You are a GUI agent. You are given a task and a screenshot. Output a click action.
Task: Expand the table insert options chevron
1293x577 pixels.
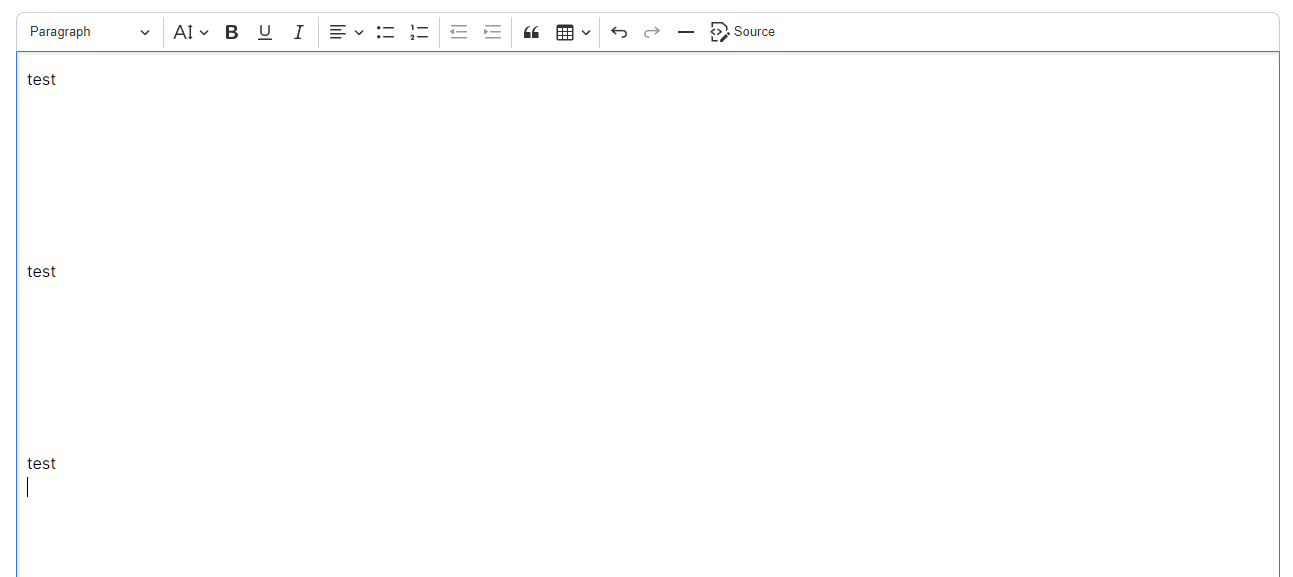tap(586, 31)
